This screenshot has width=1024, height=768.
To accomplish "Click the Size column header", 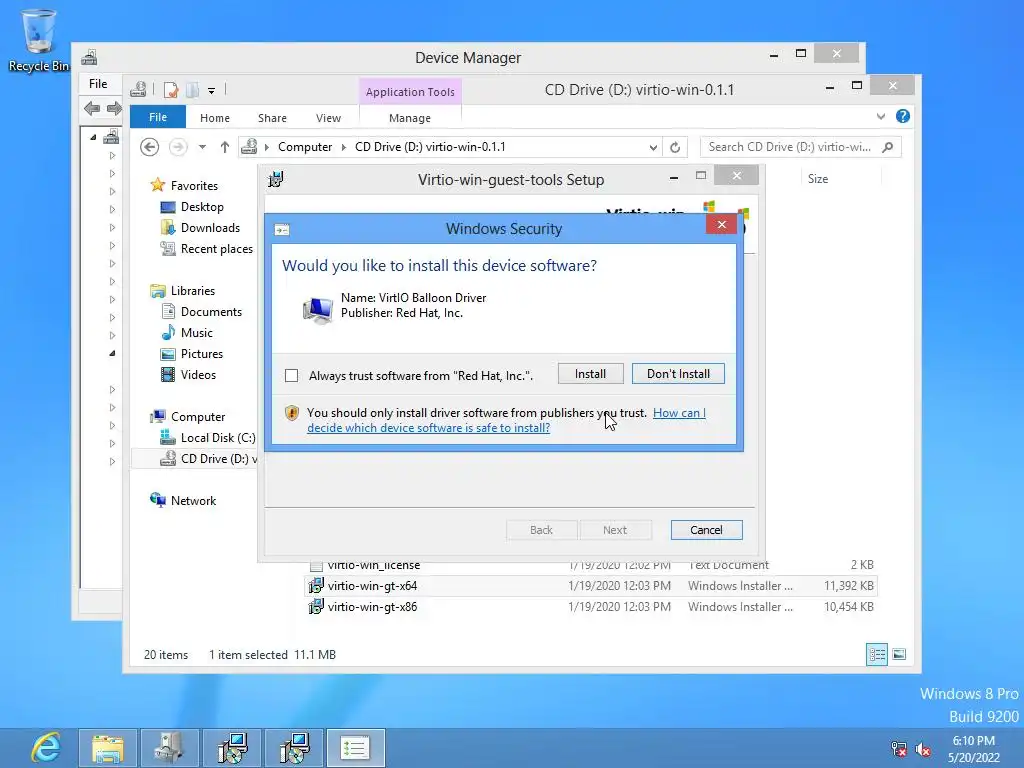I will 841,179.
